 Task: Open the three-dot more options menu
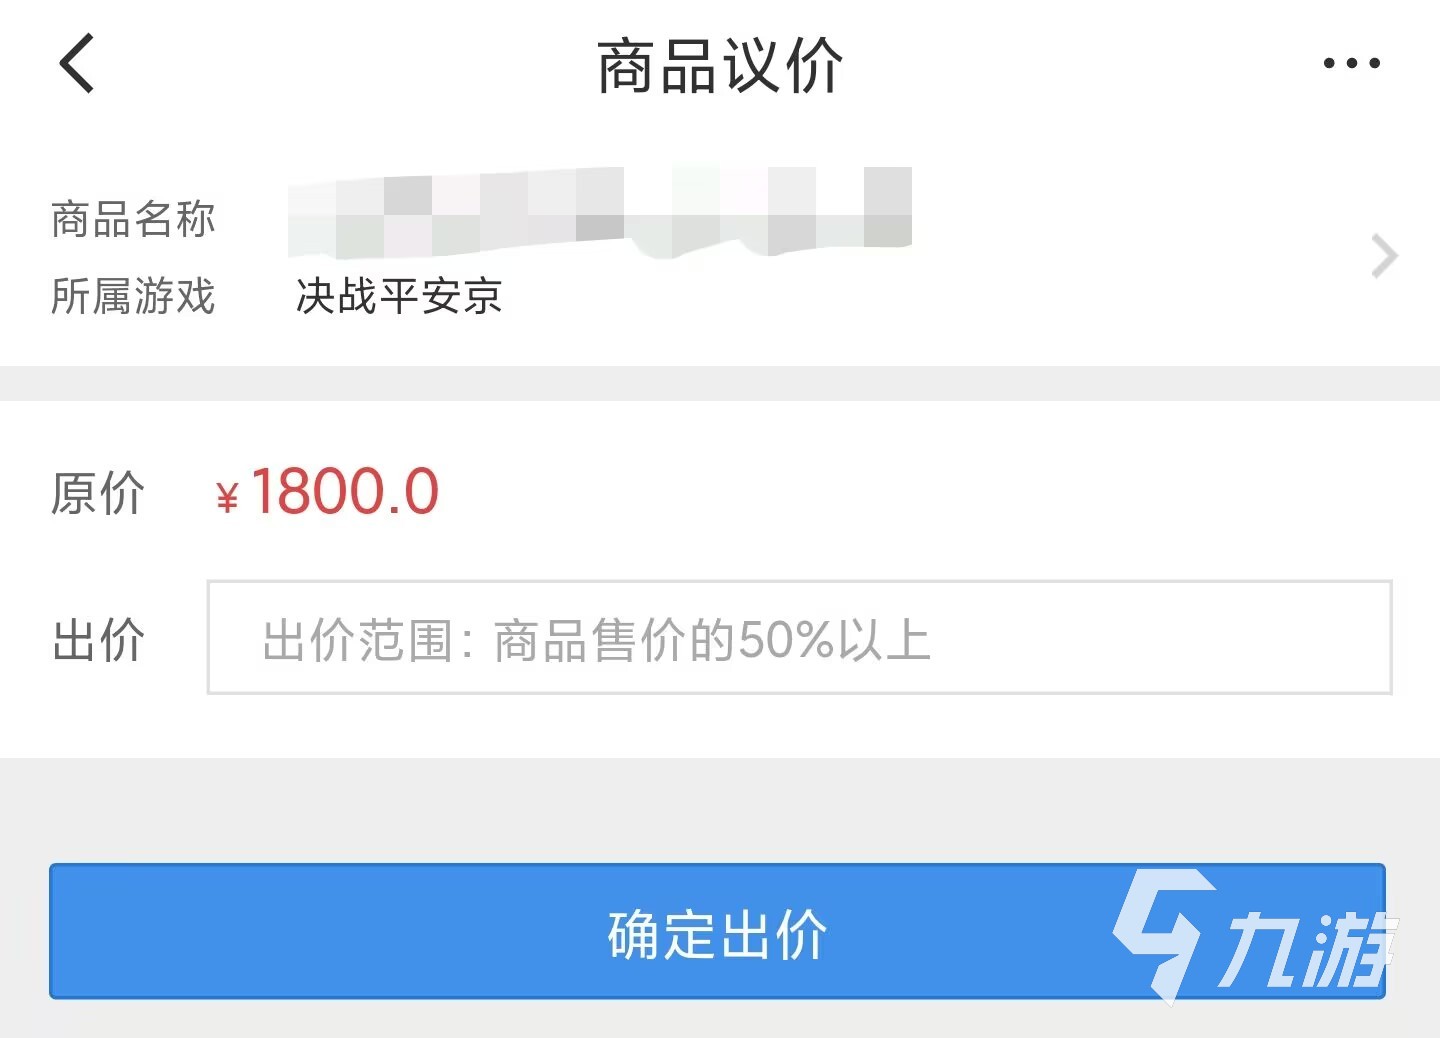click(1351, 63)
